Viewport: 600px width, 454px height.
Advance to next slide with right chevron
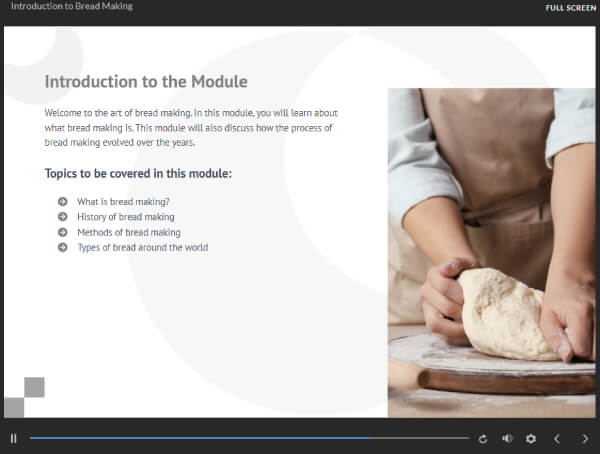pos(585,439)
